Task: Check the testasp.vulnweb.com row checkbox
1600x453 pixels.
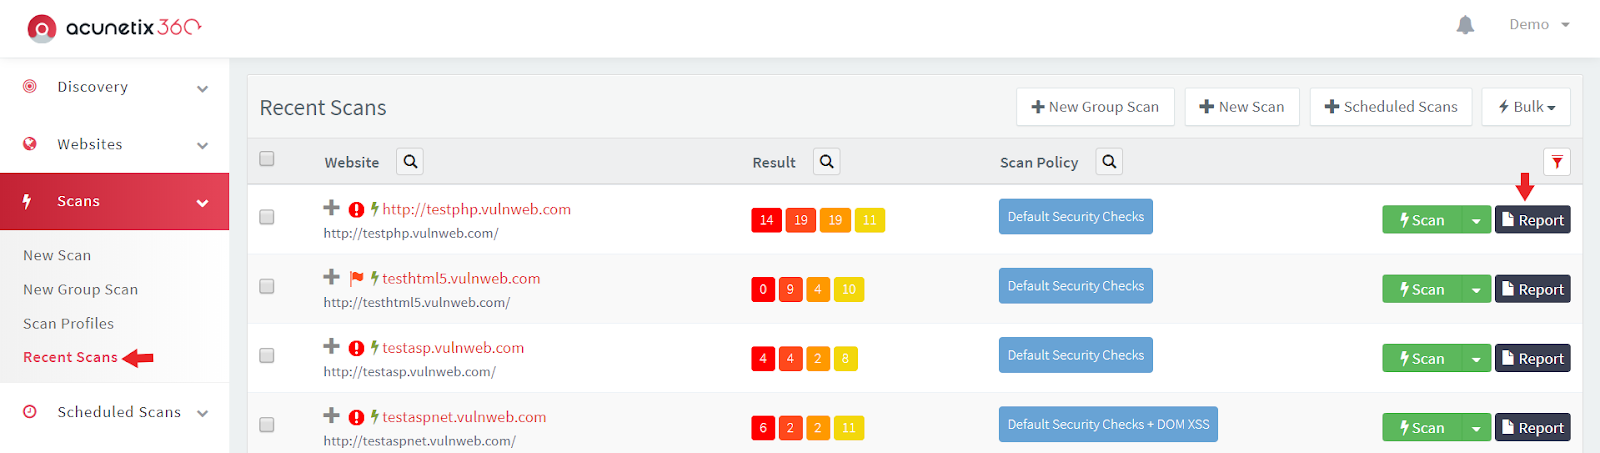Action: click(266, 355)
